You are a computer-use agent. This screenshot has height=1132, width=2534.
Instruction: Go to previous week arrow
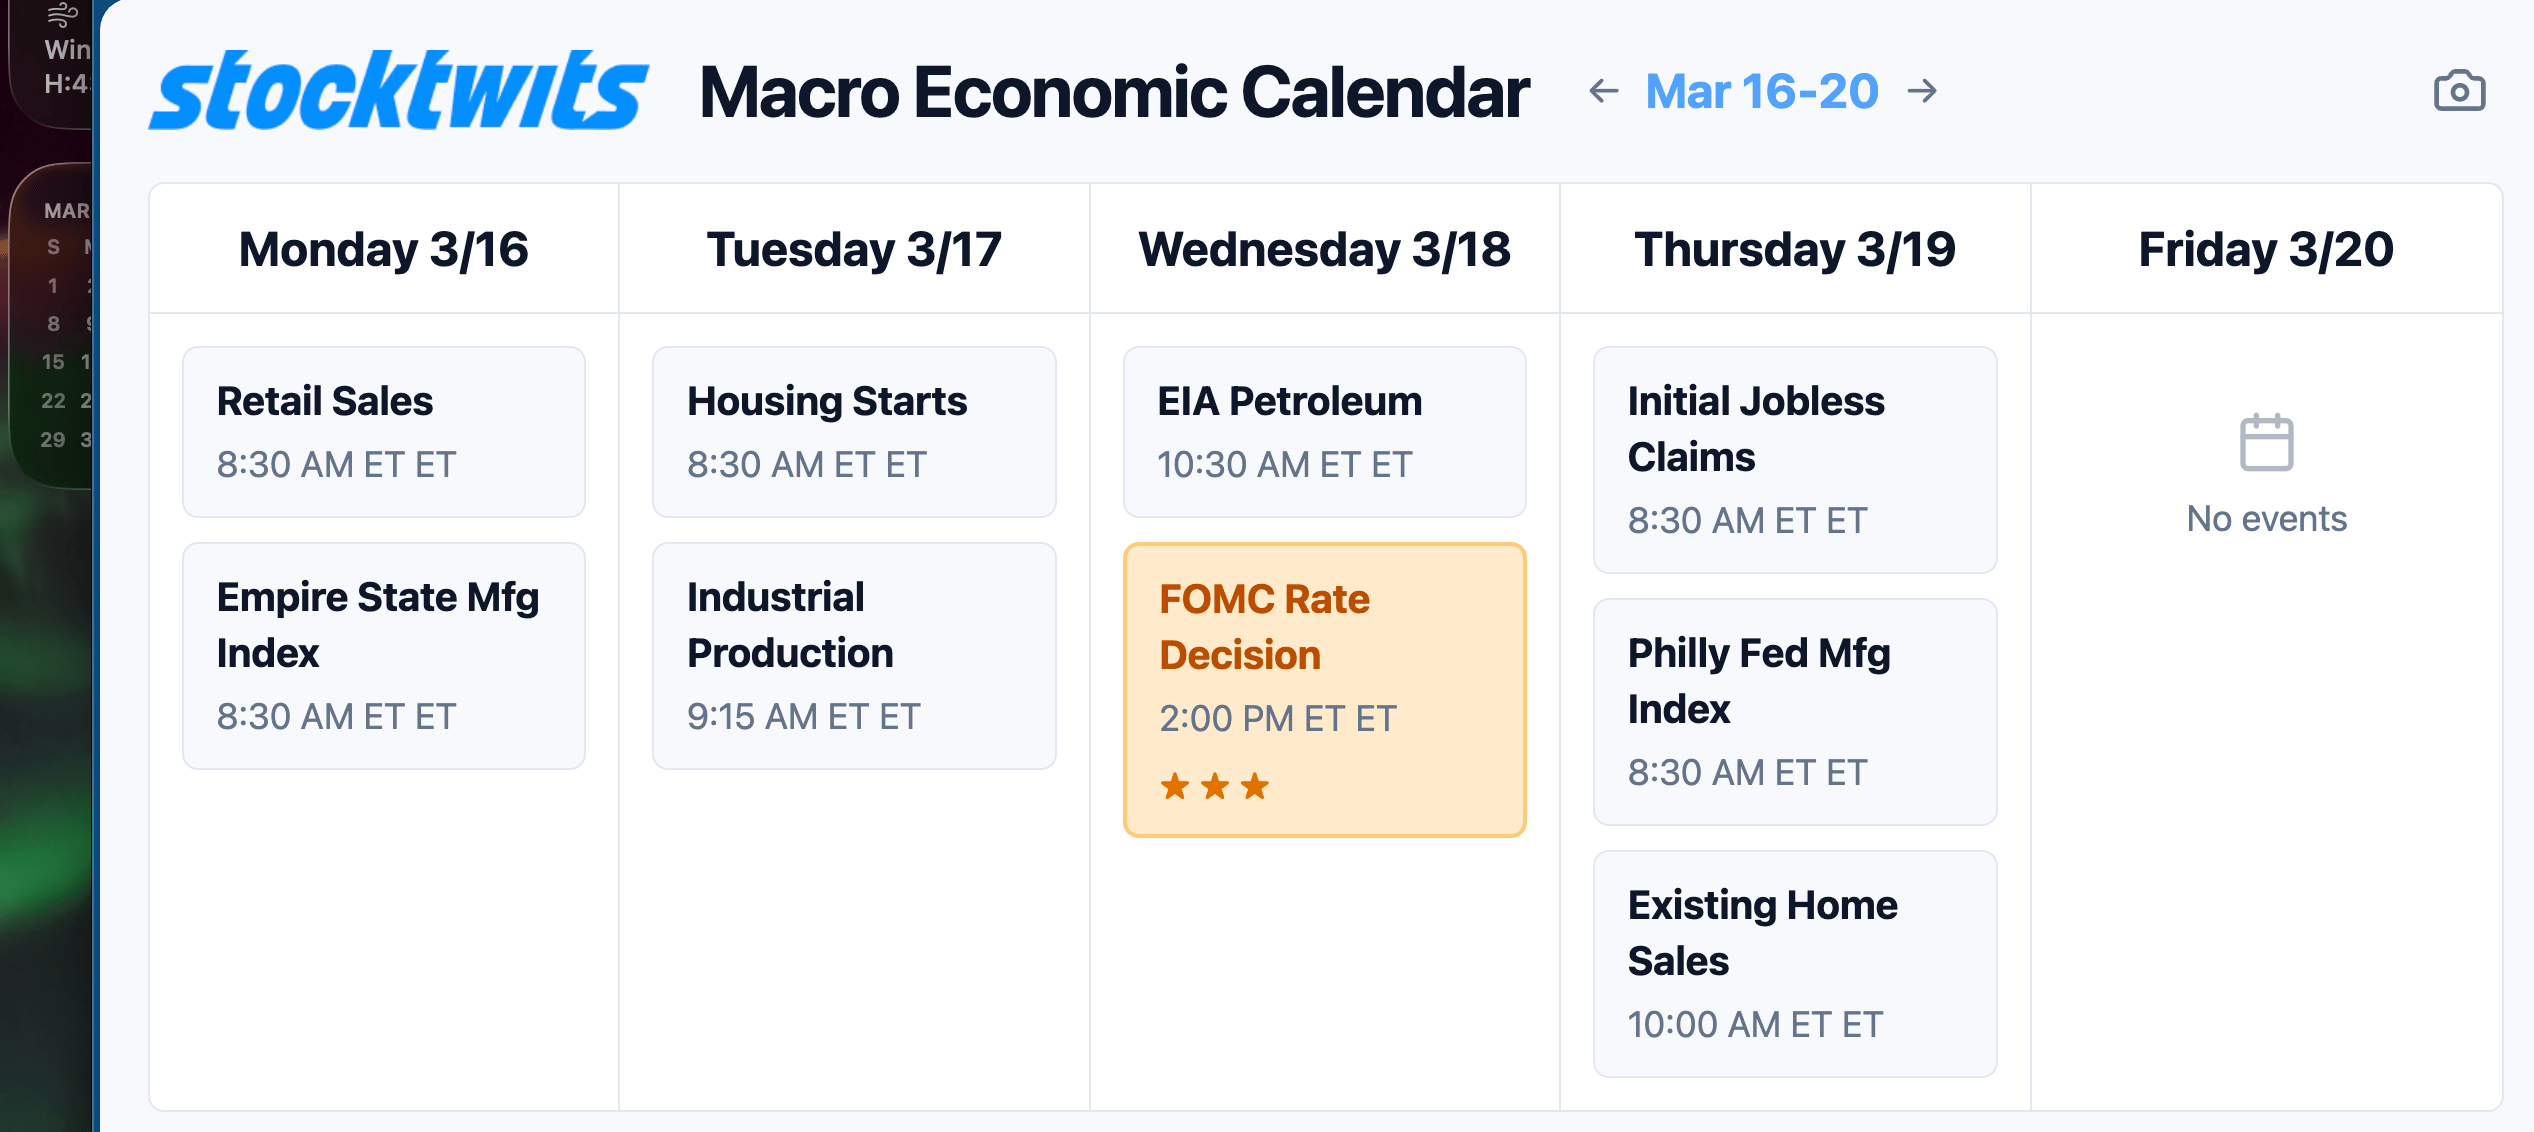(x=1604, y=91)
